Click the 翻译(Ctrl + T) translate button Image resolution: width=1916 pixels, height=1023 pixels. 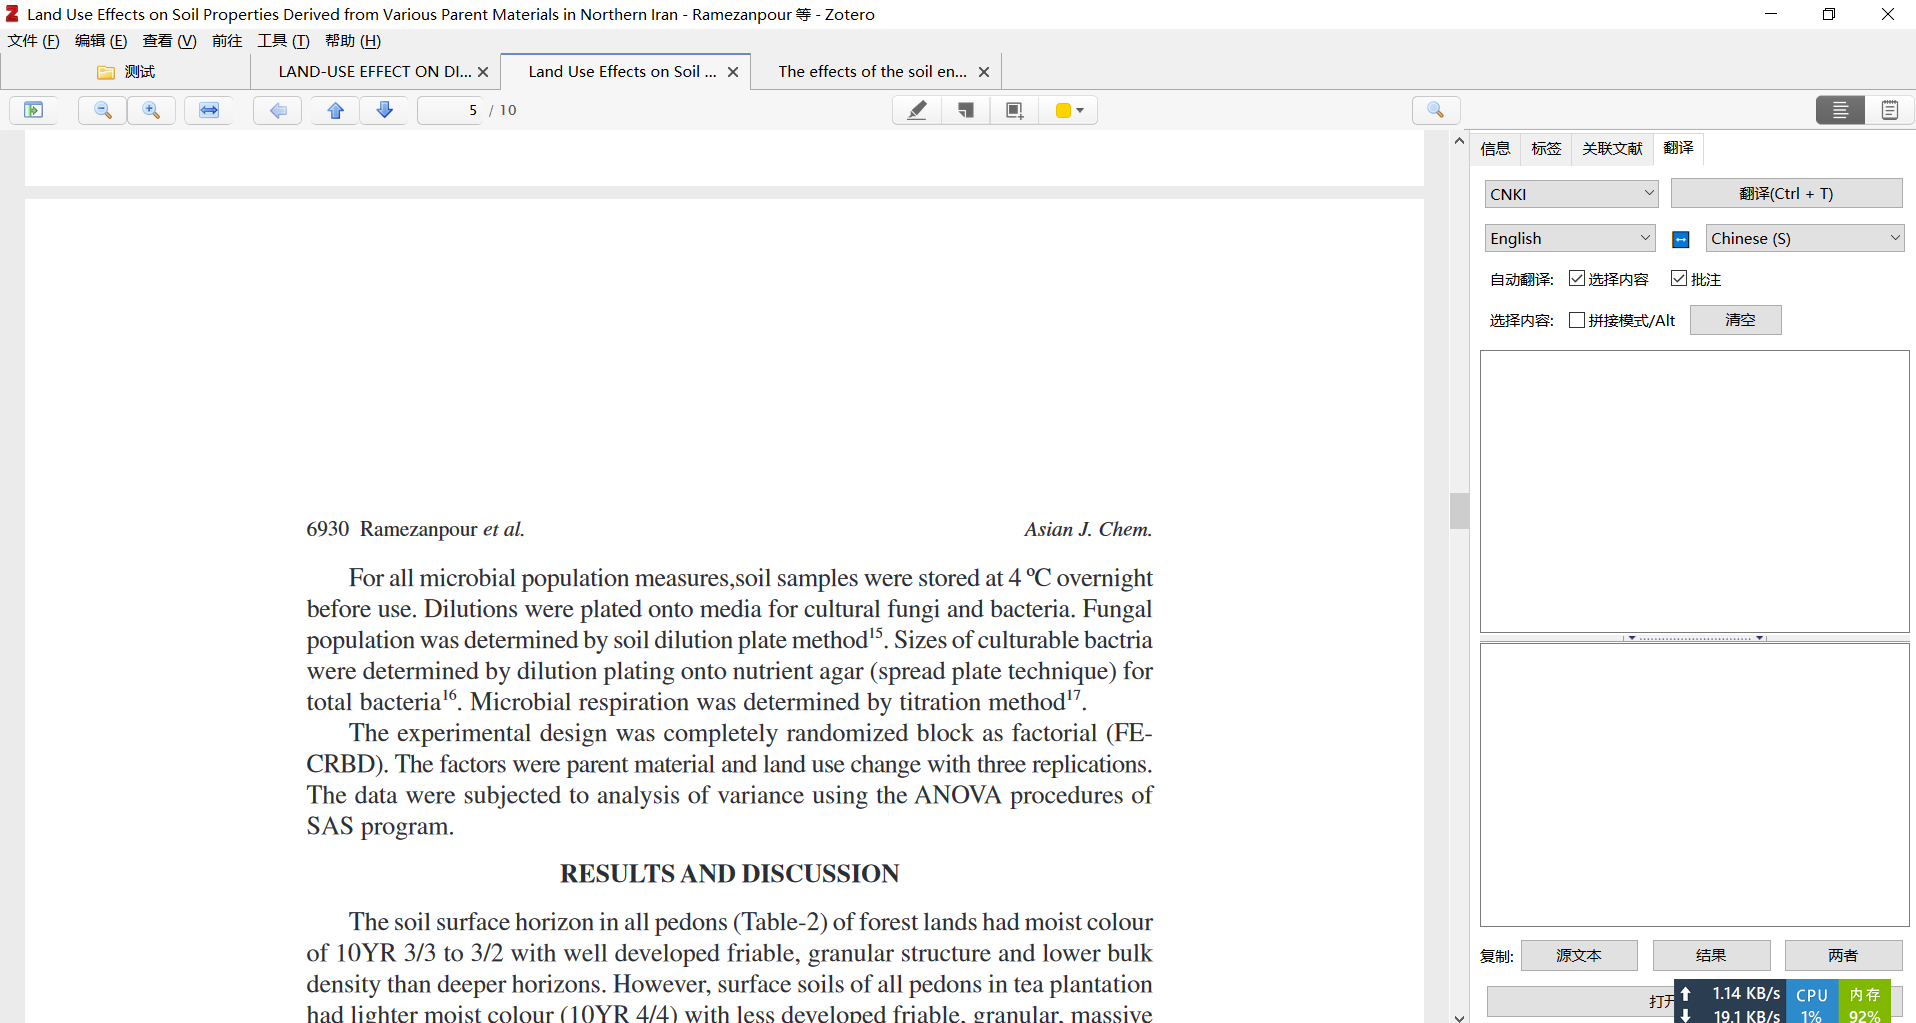pos(1786,194)
